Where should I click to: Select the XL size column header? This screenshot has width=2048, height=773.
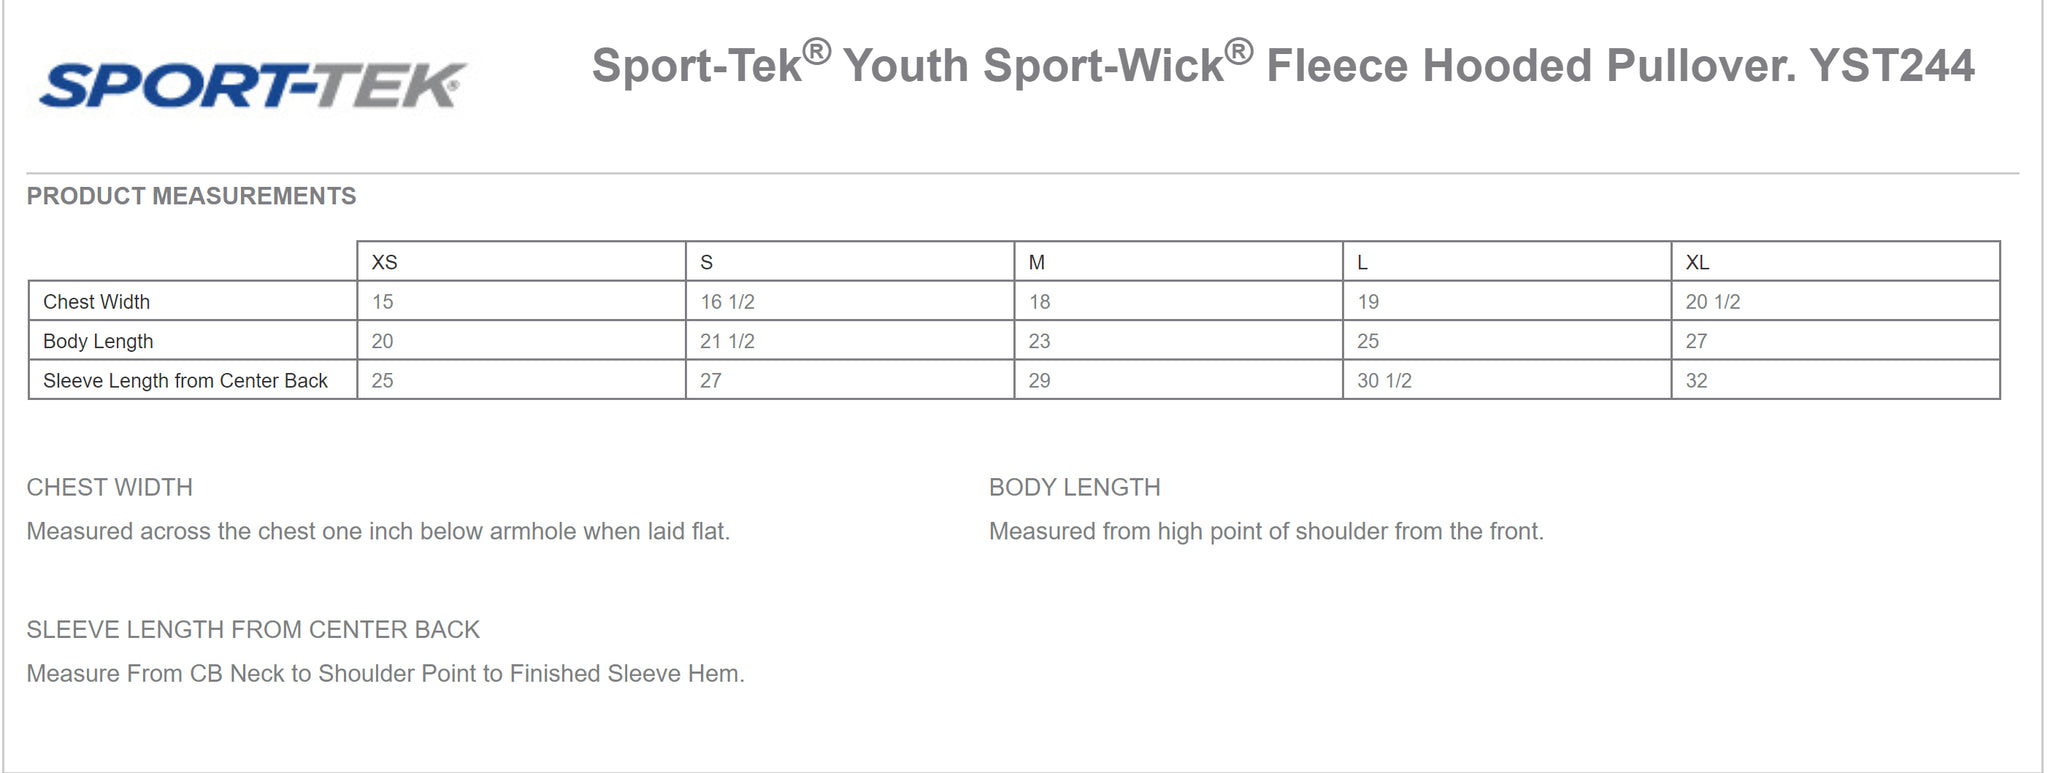[1697, 262]
